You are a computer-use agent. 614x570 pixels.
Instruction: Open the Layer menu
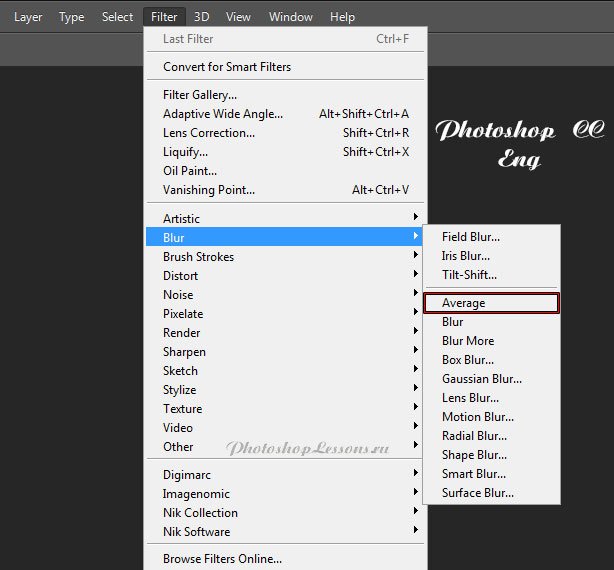pos(28,17)
